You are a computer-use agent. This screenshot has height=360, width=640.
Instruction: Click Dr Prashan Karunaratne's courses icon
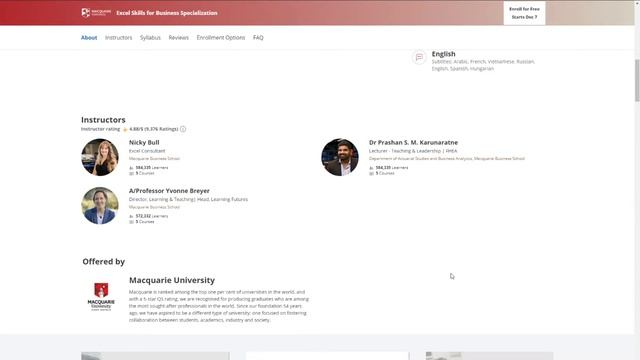[x=371, y=173]
